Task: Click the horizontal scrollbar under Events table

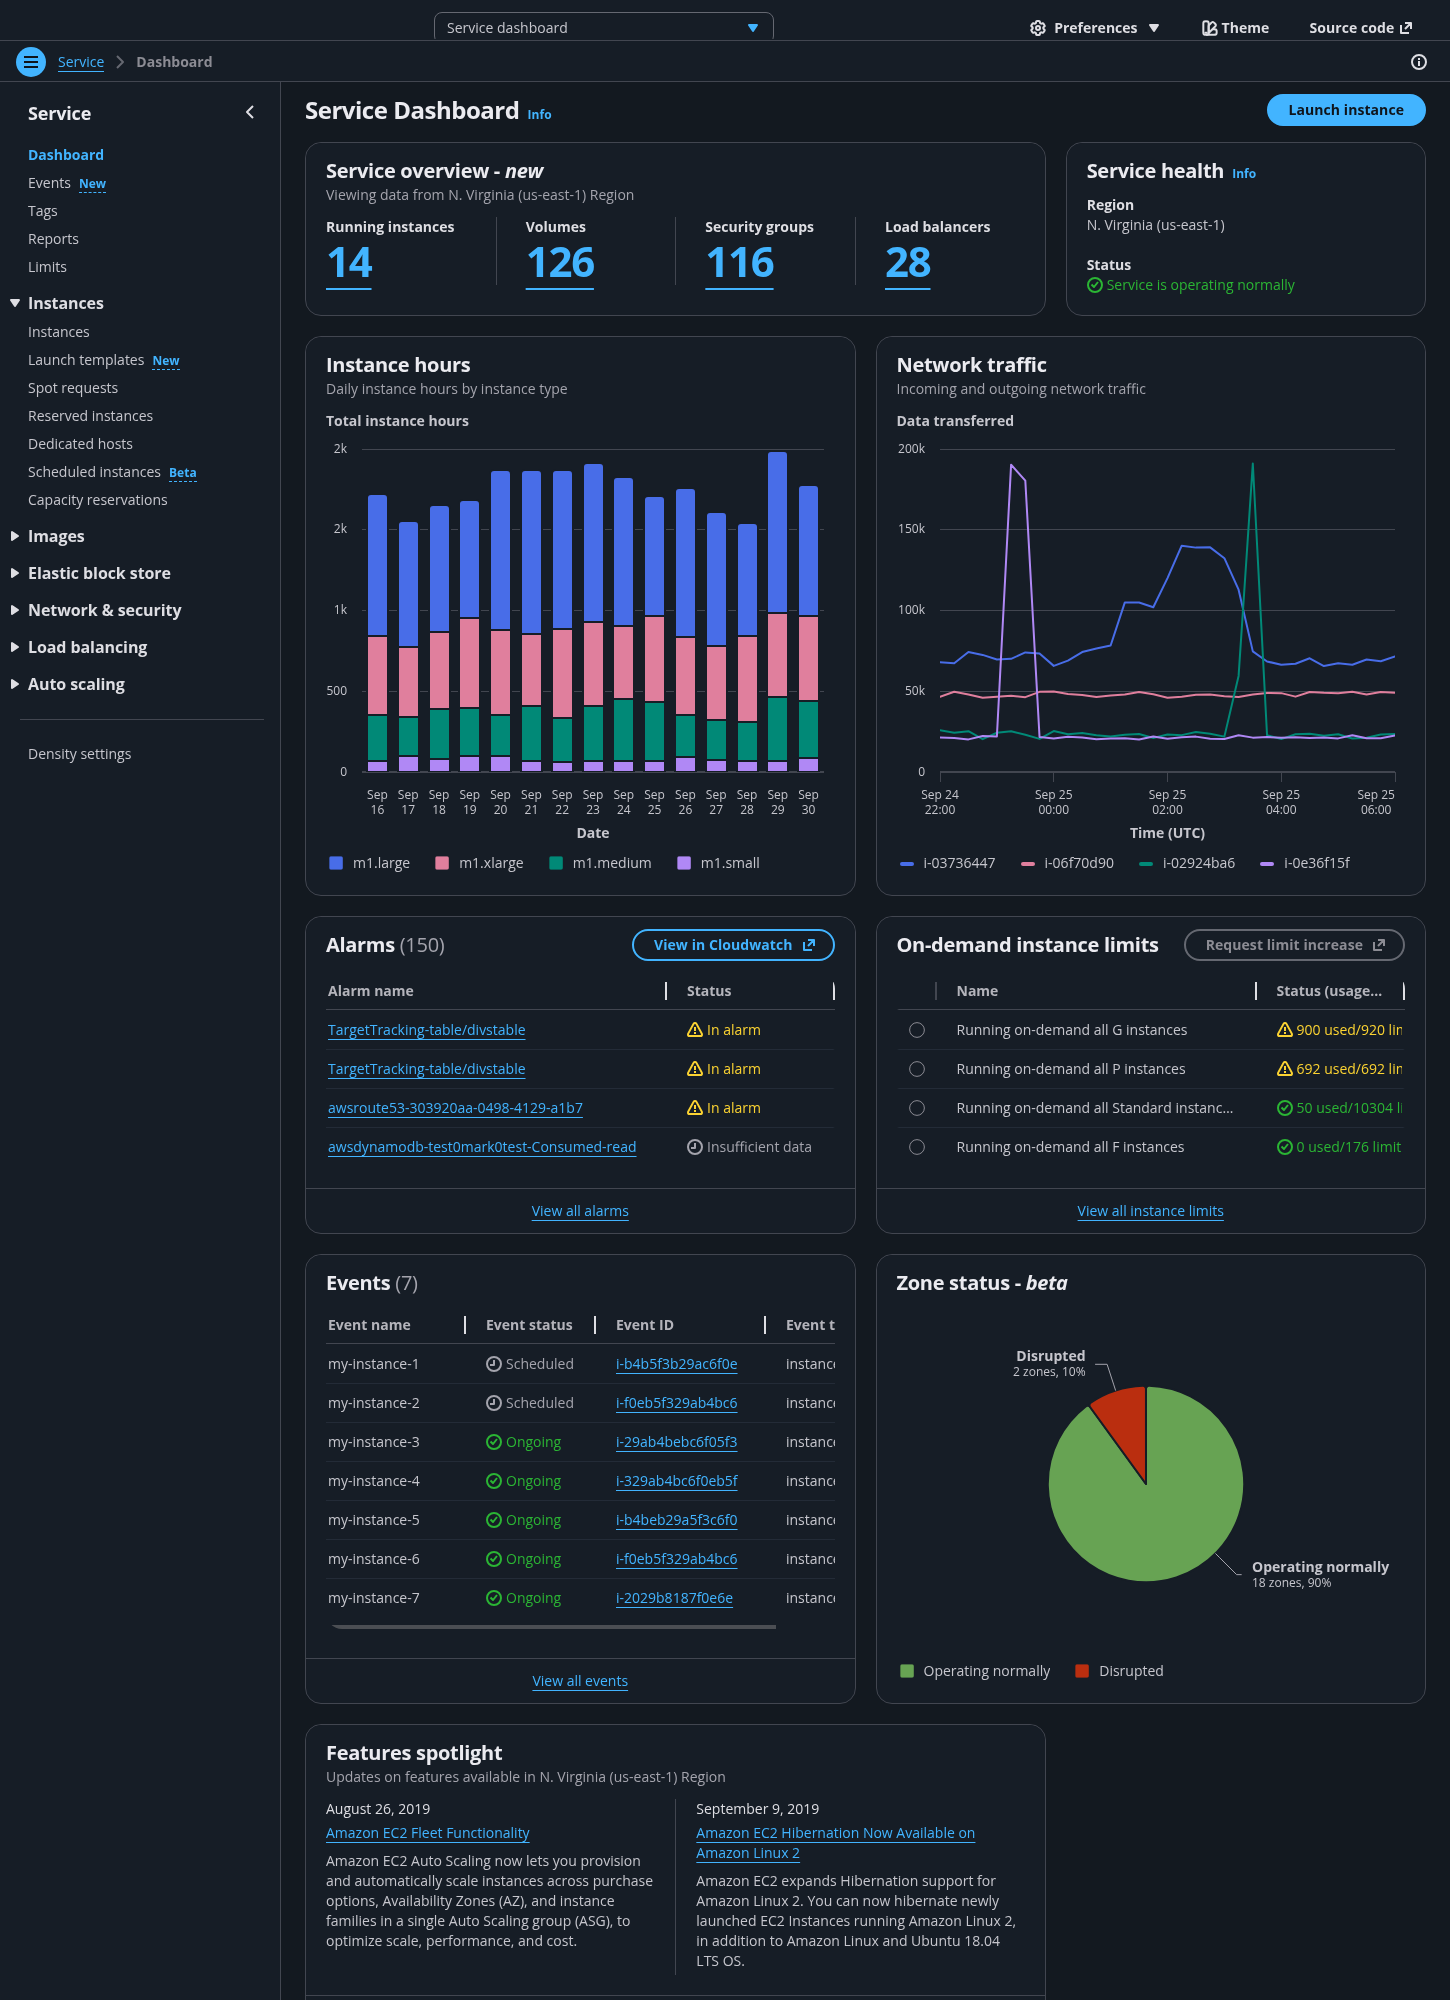Action: click(554, 1627)
